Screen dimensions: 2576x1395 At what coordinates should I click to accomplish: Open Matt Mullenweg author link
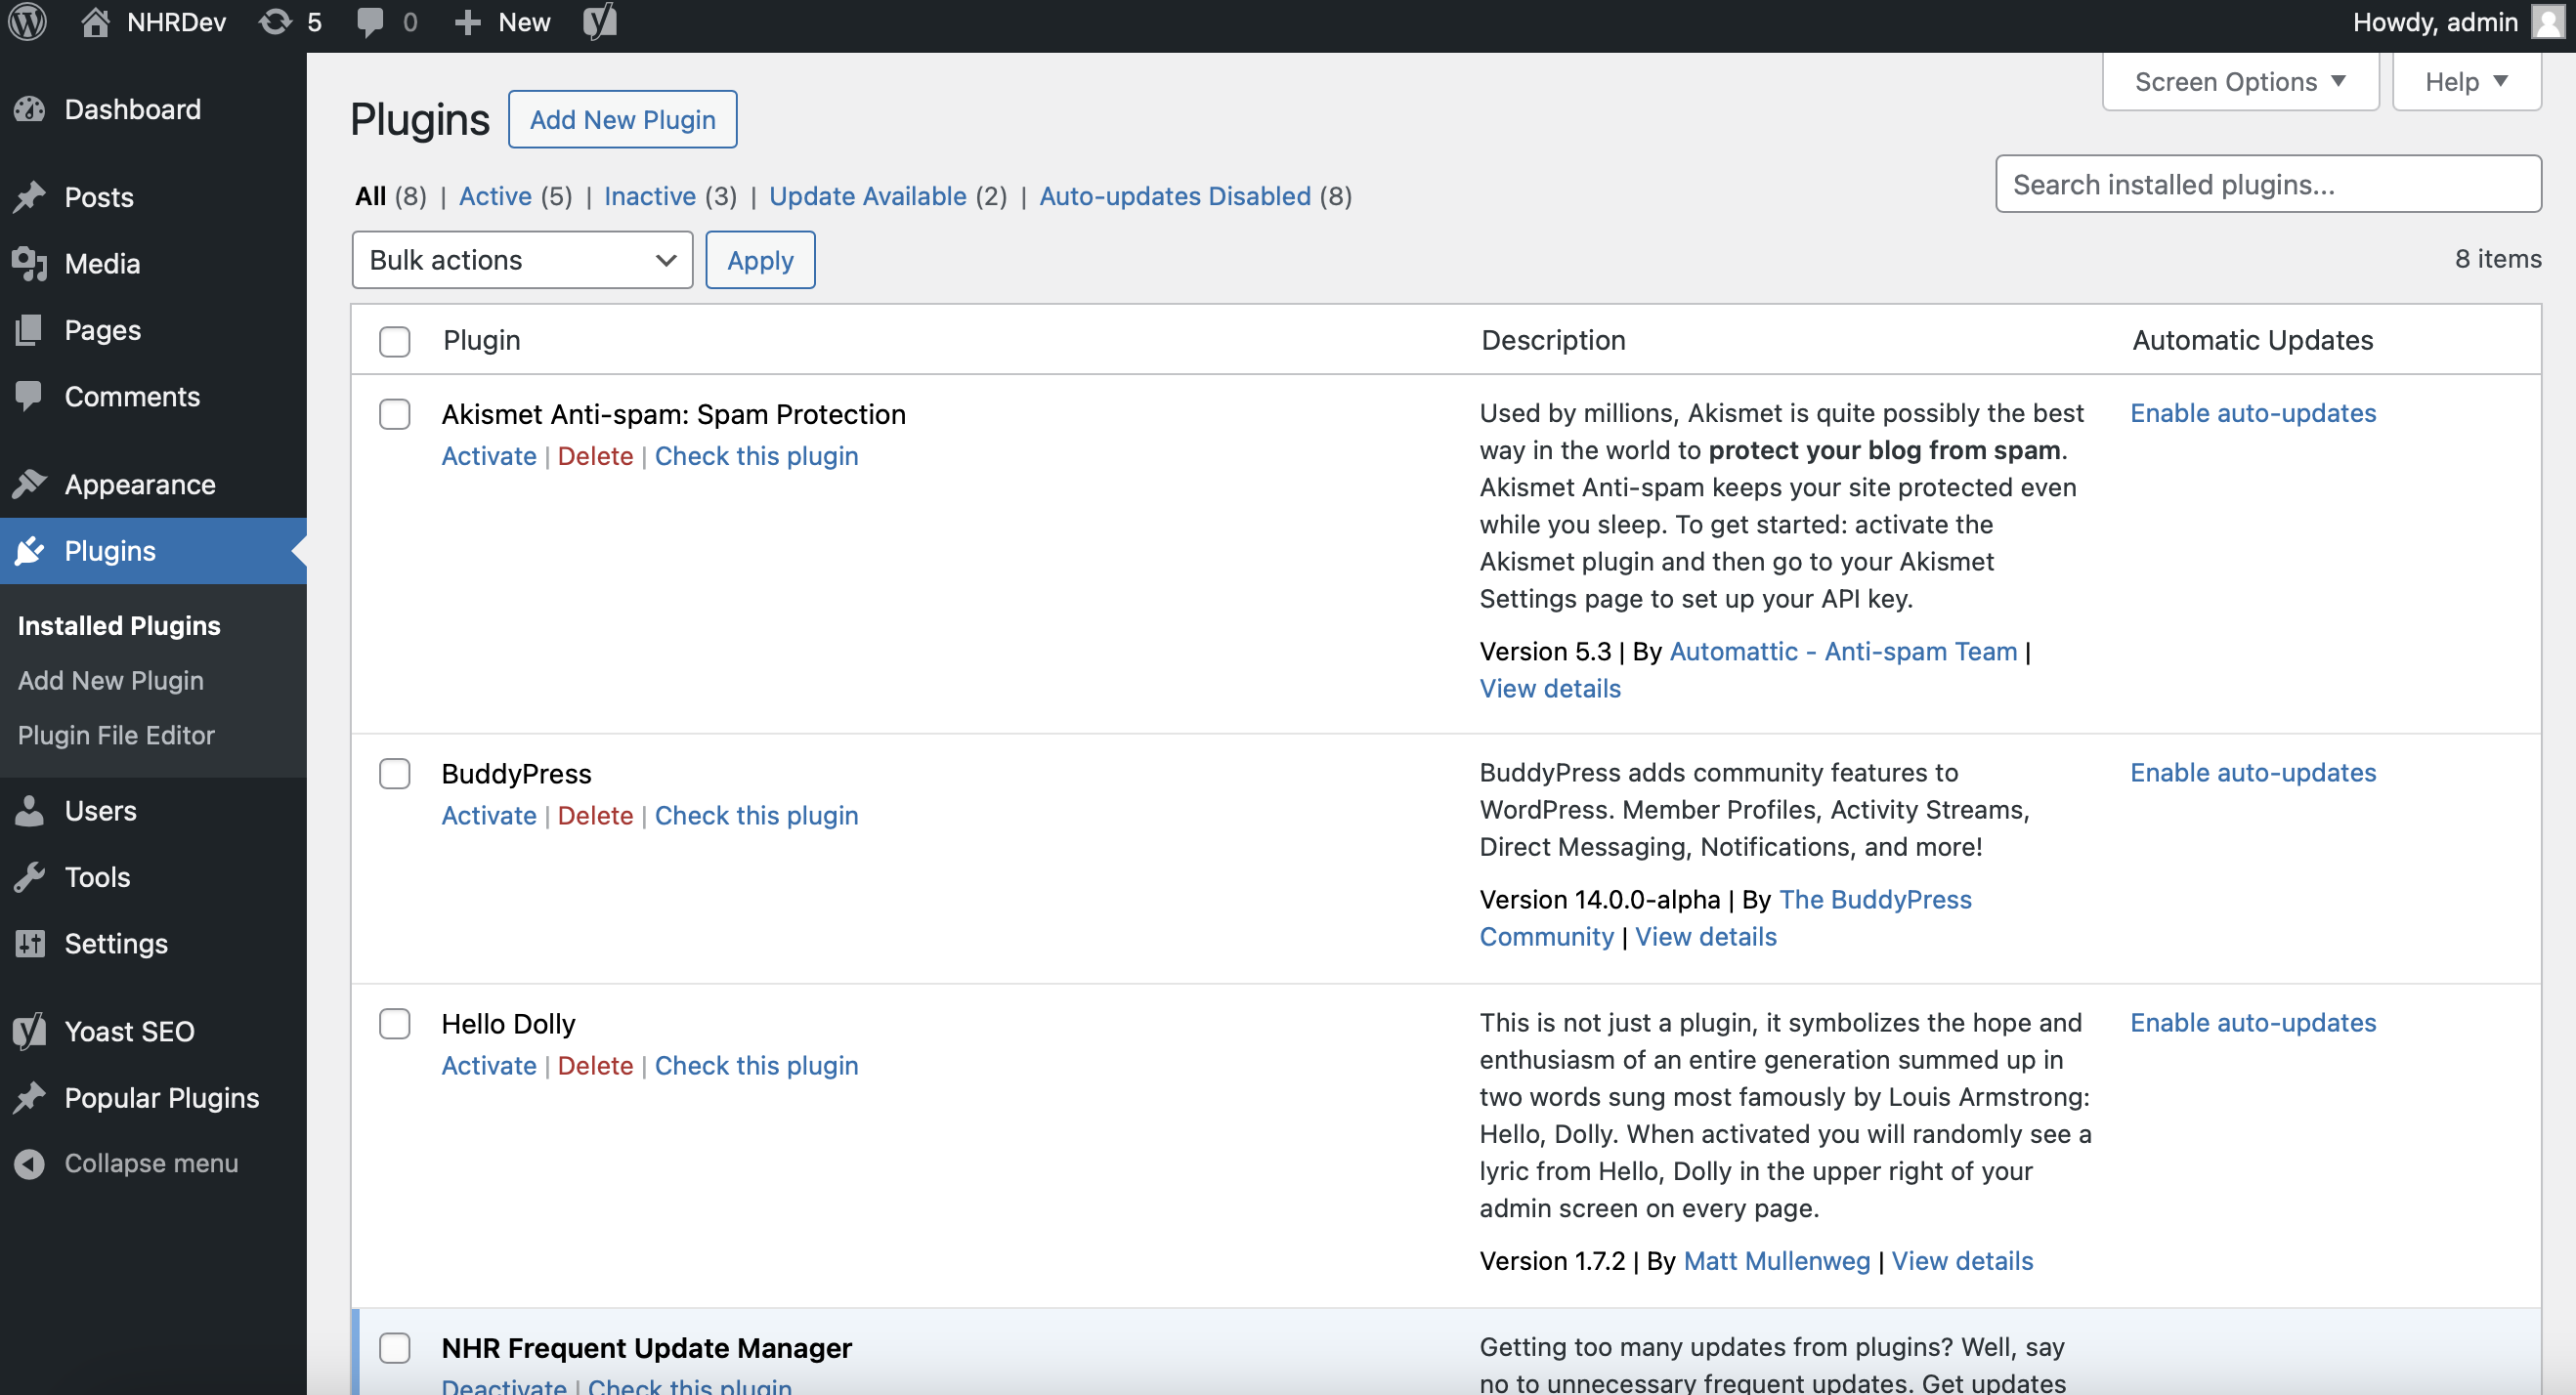(1776, 1261)
